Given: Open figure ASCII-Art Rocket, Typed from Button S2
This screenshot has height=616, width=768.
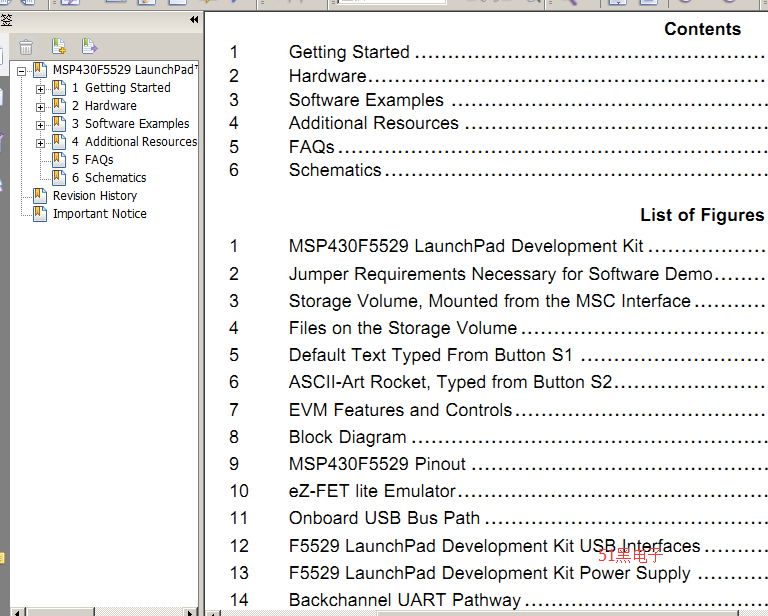Looking at the screenshot, I should click(450, 382).
